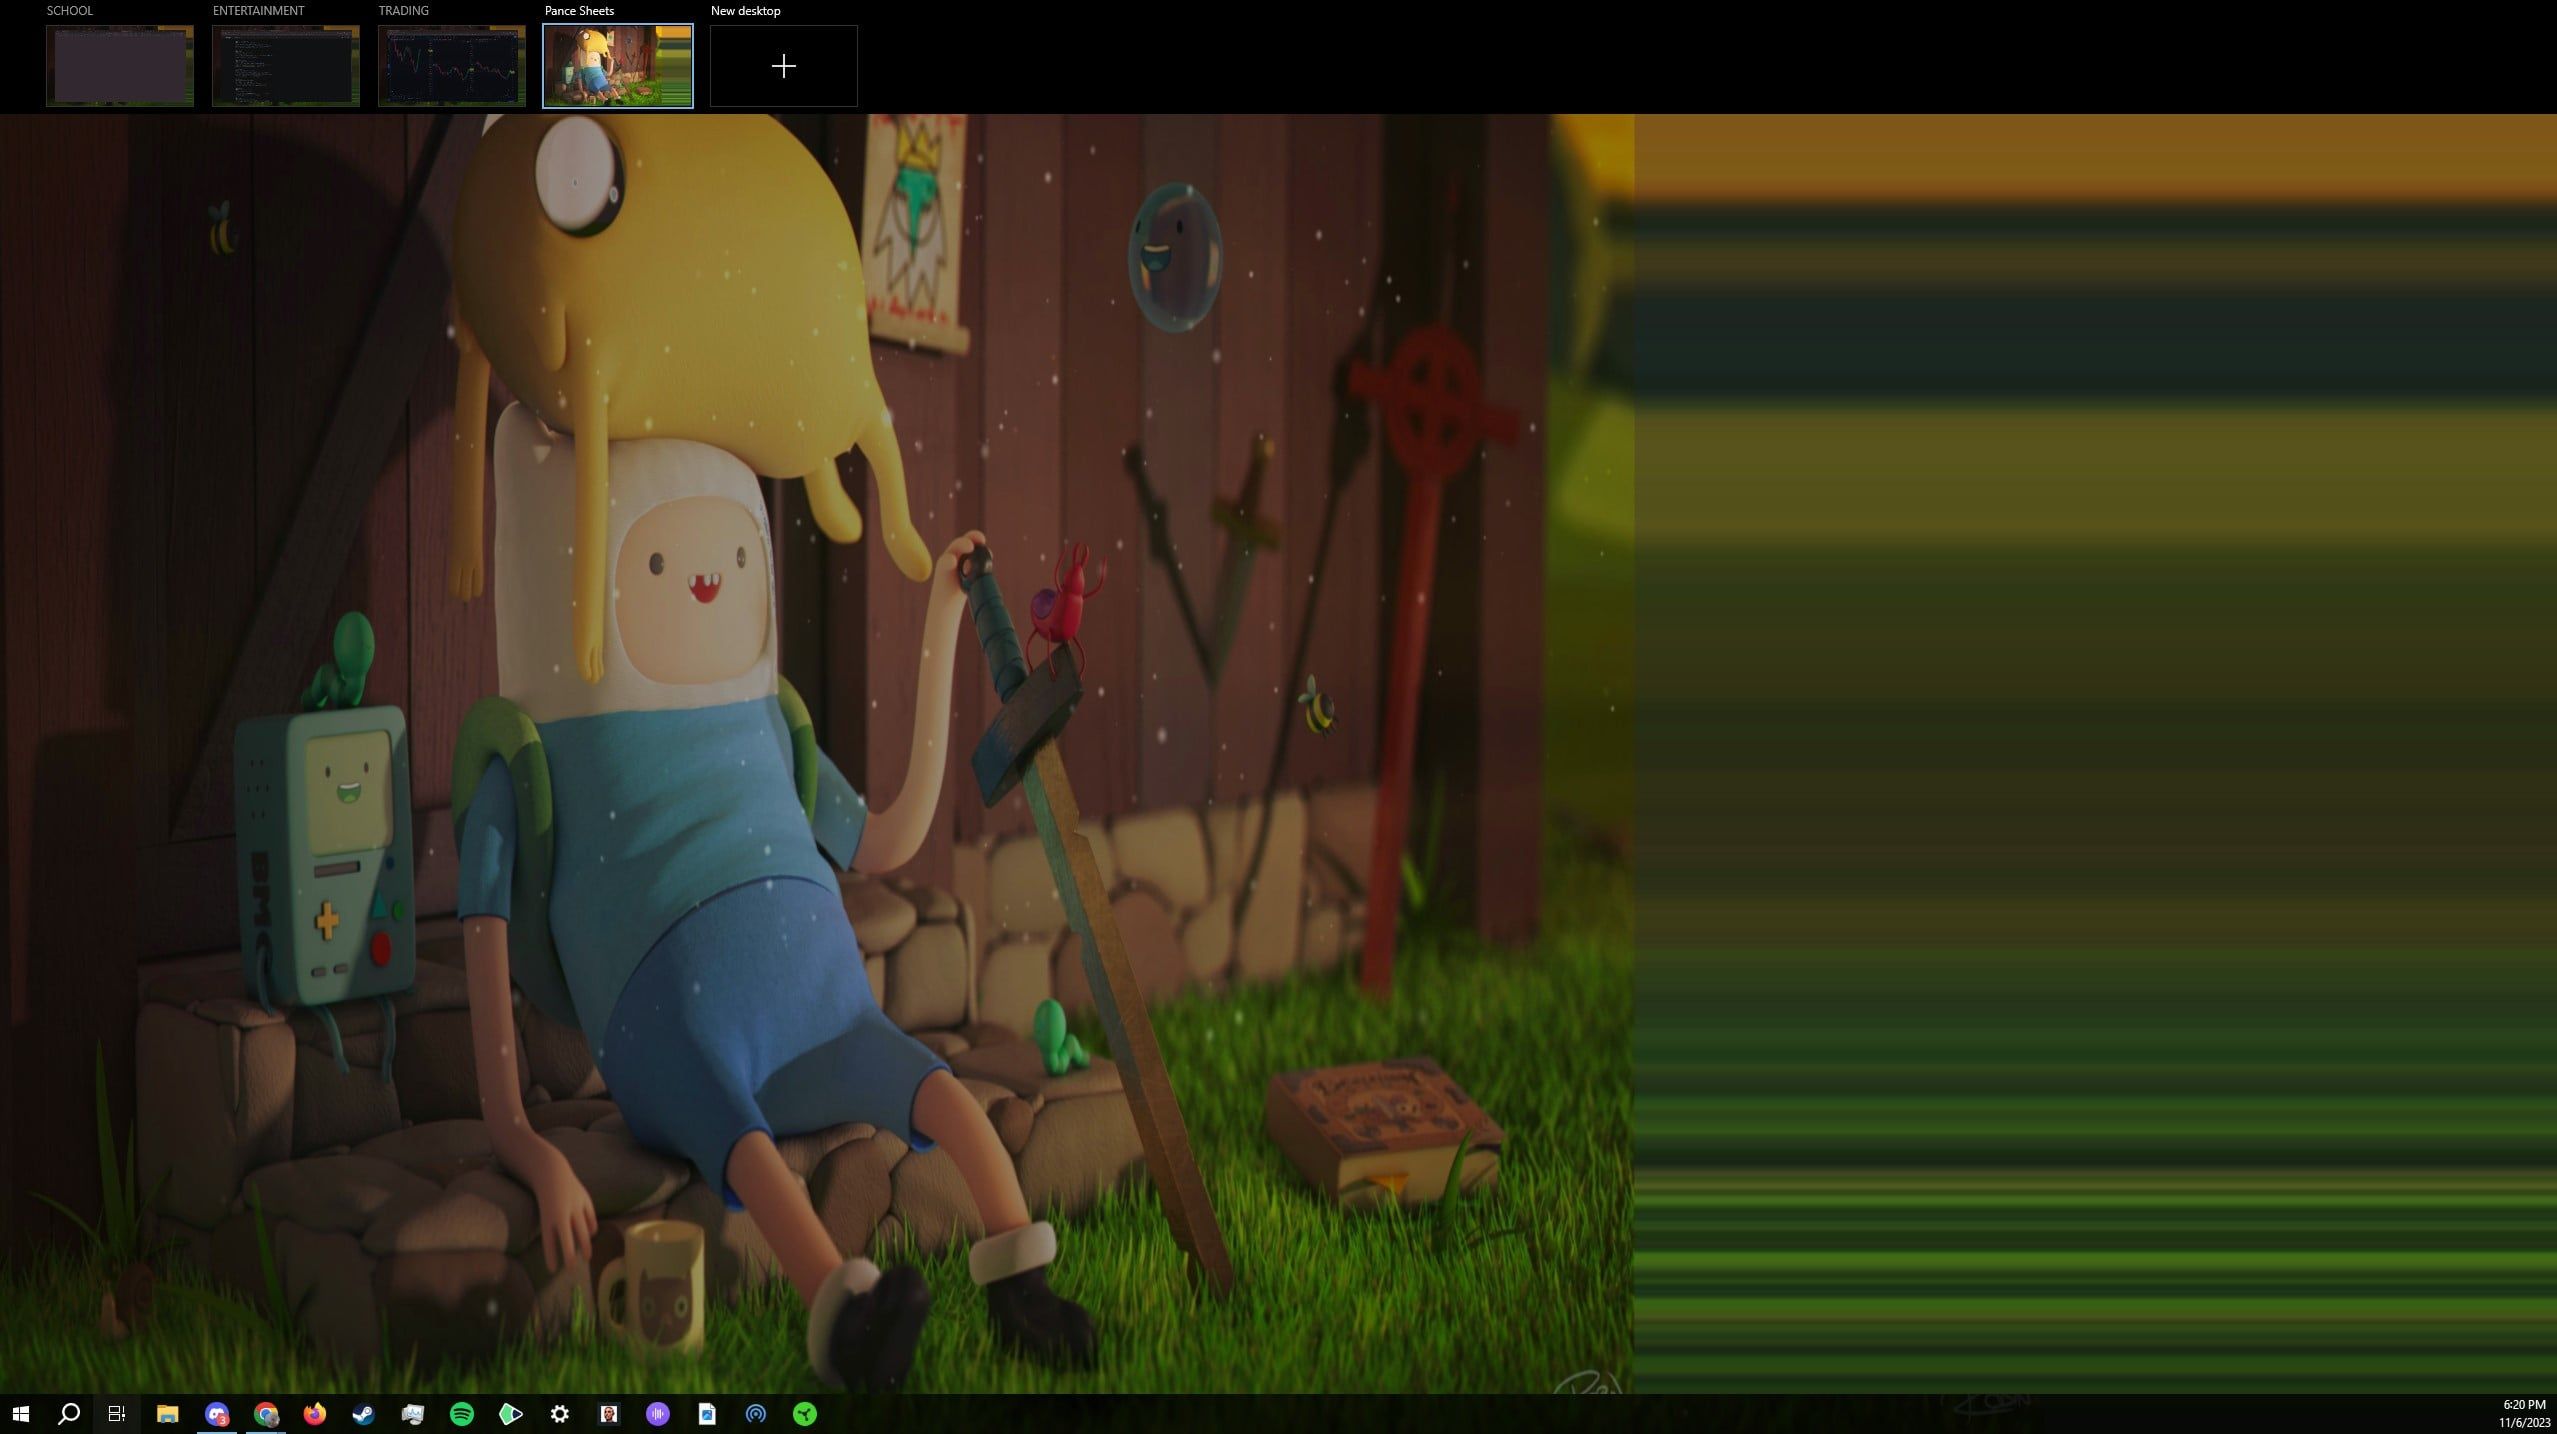This screenshot has width=2557, height=1434.
Task: Open the purple sound wave app
Action: coord(658,1414)
